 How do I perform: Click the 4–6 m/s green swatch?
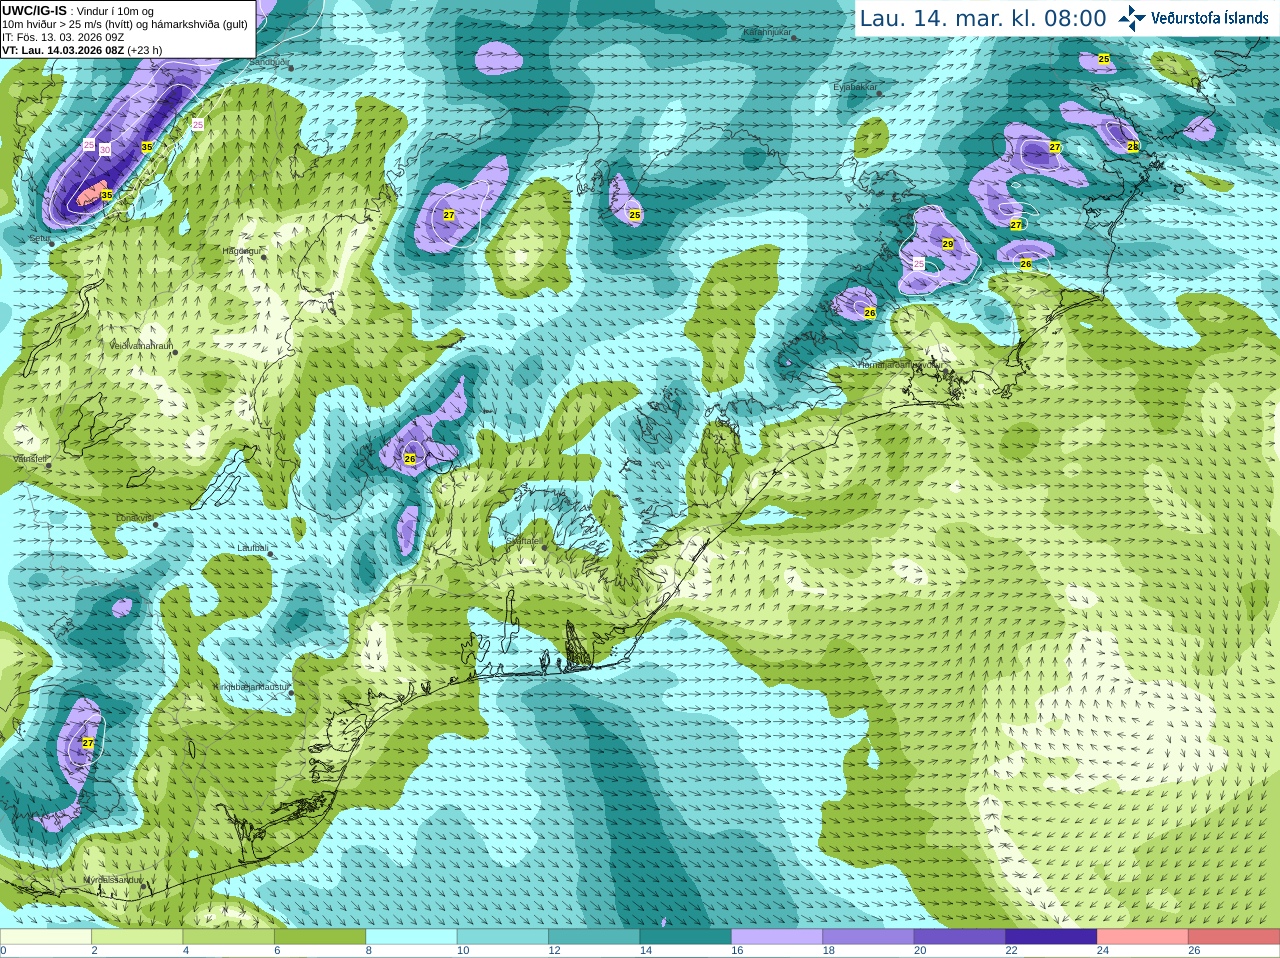tap(228, 937)
